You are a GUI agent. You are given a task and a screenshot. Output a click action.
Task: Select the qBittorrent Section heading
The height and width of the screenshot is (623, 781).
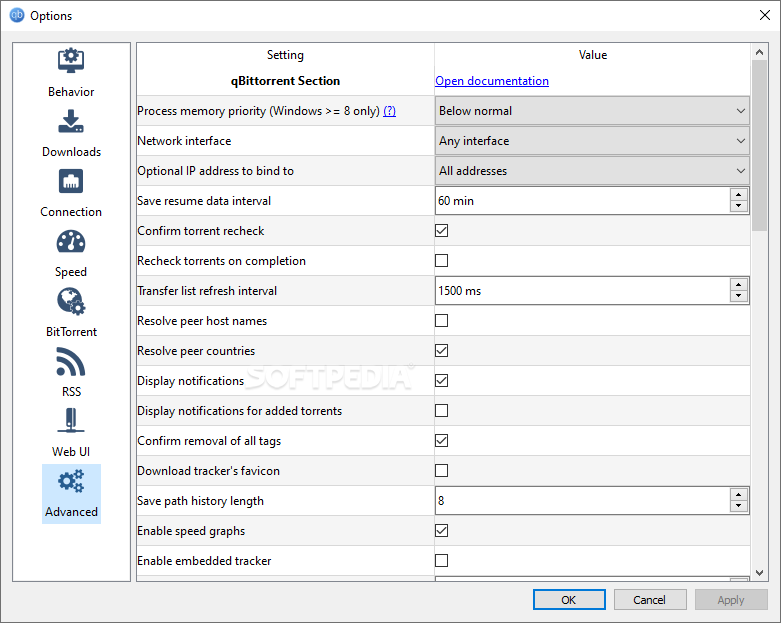(285, 81)
